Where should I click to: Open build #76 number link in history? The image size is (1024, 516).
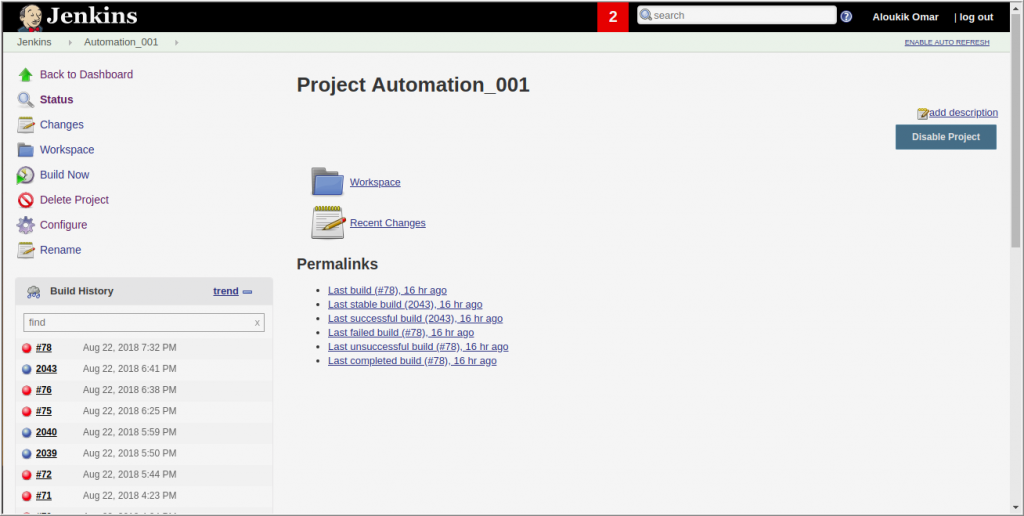pyautogui.click(x=44, y=390)
